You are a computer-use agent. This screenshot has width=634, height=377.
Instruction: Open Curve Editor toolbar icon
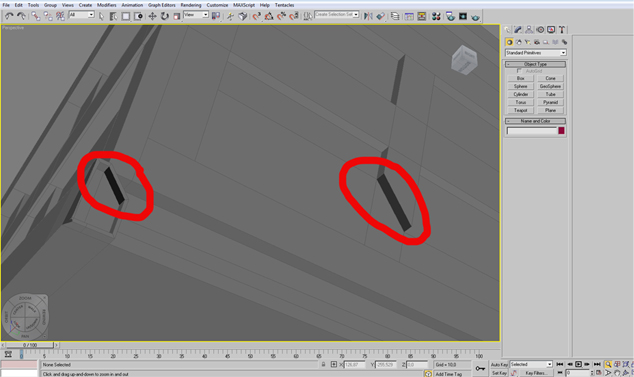pos(409,16)
